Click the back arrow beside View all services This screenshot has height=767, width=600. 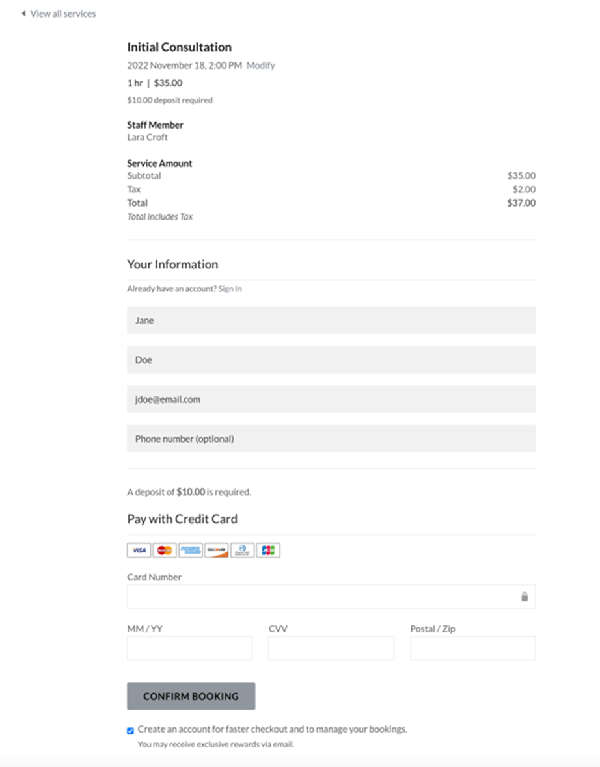pos(23,14)
